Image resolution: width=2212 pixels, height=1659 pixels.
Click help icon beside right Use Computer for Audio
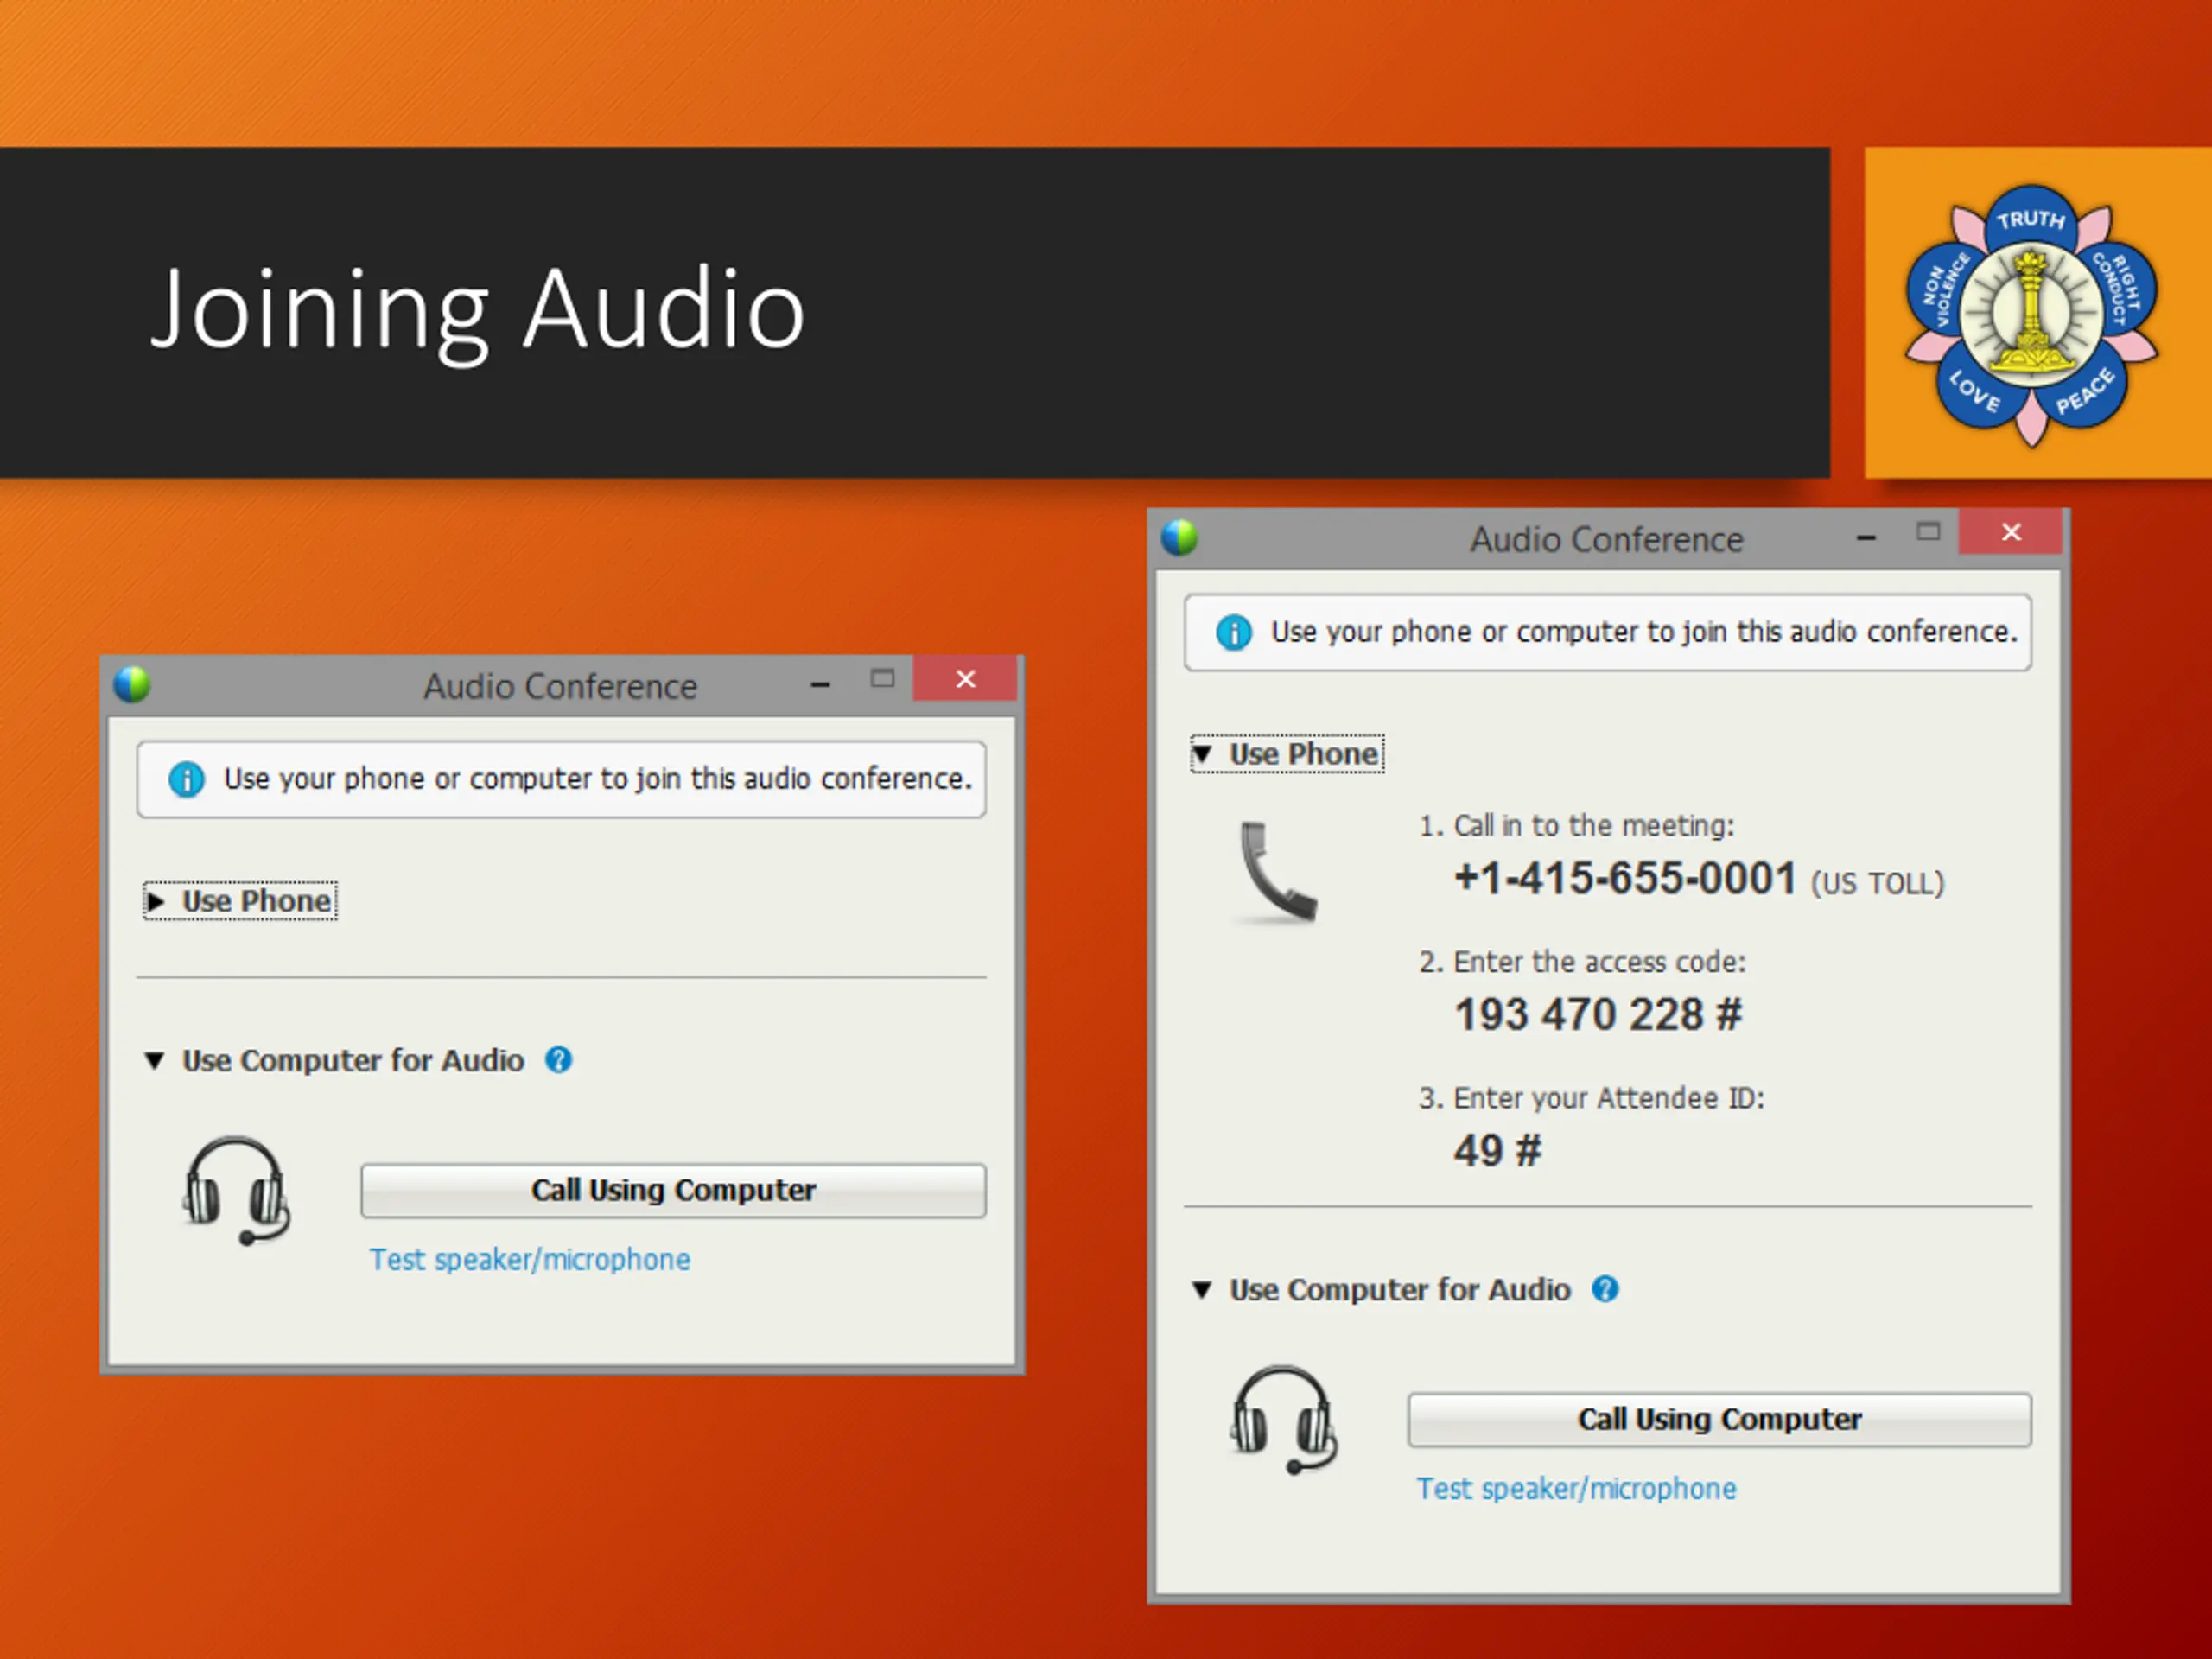1605,1289
